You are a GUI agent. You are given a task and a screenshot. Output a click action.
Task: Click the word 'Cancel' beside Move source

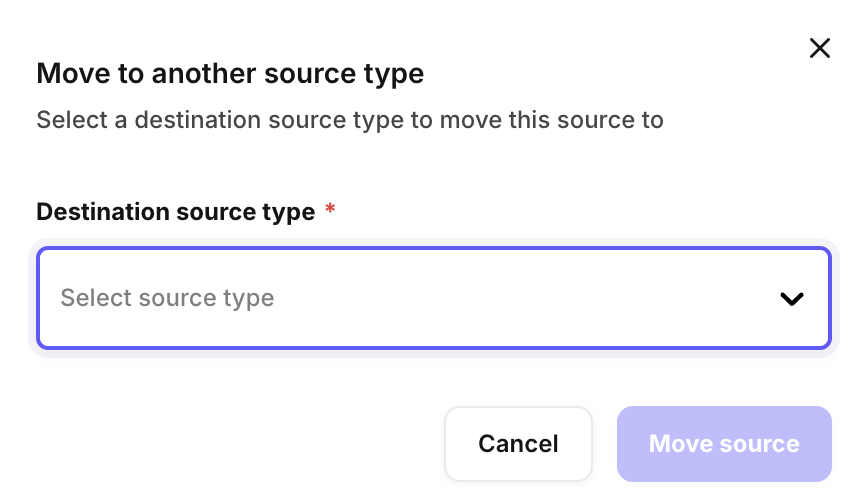(x=518, y=444)
